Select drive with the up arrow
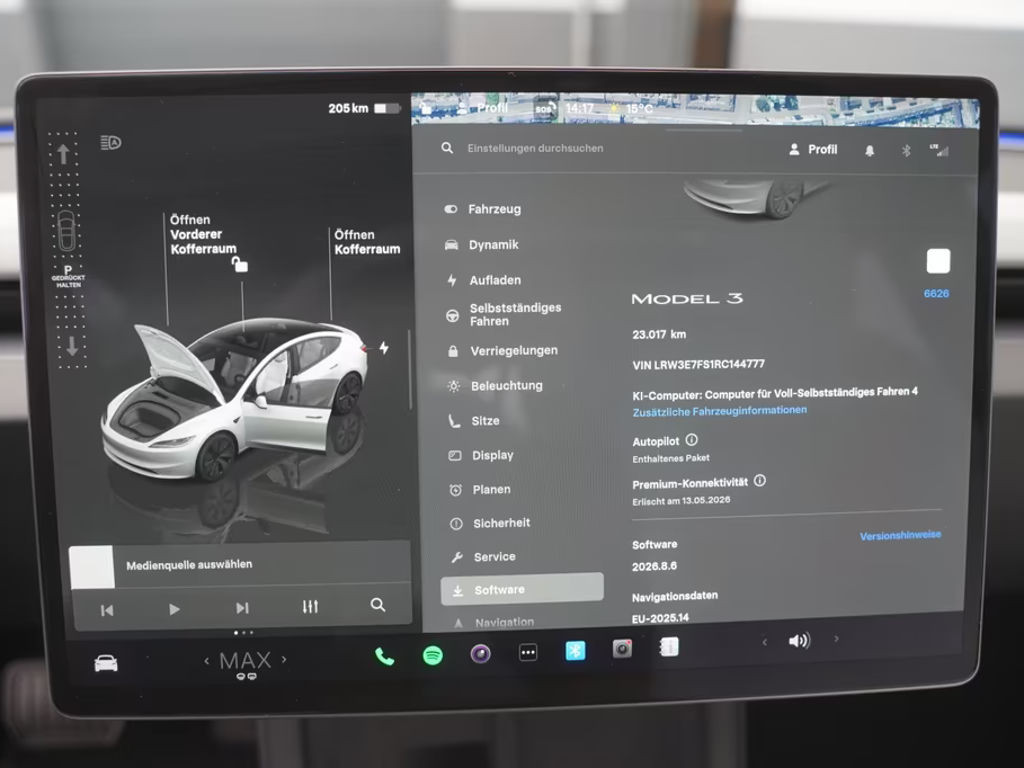Image resolution: width=1024 pixels, height=768 pixels. click(x=63, y=154)
